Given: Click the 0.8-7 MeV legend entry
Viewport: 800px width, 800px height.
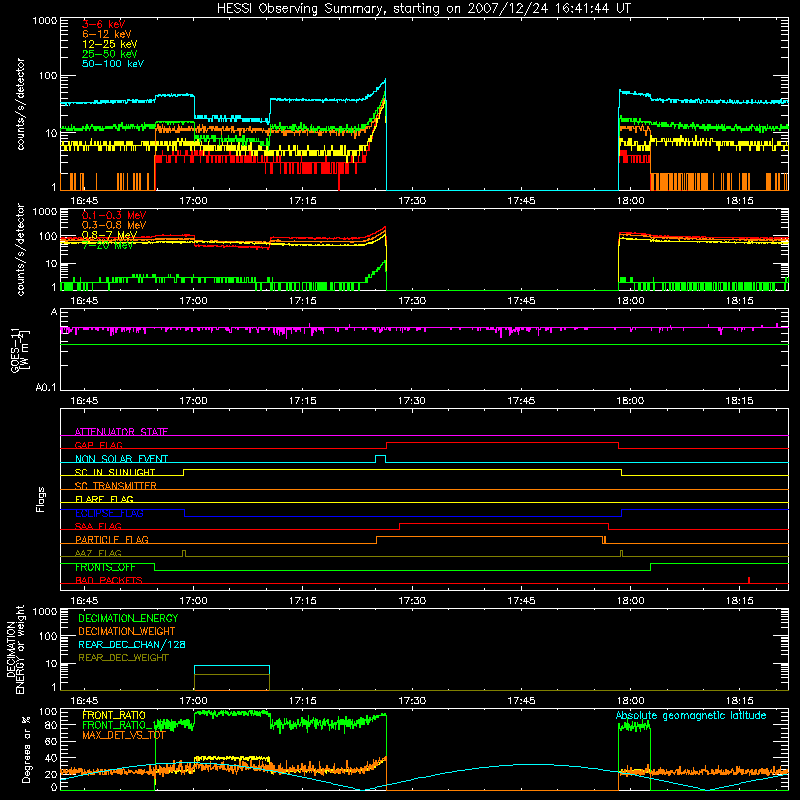Looking at the screenshot, I should coord(109,235).
